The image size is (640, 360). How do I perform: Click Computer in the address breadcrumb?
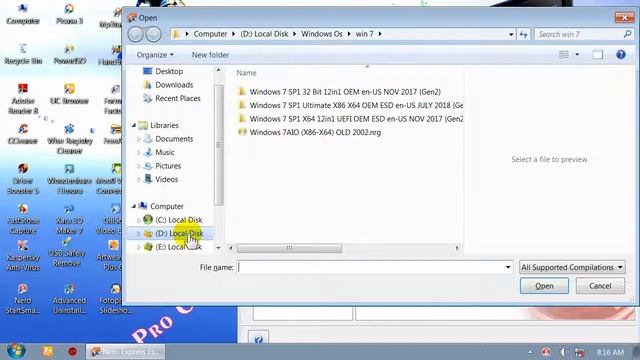210,34
